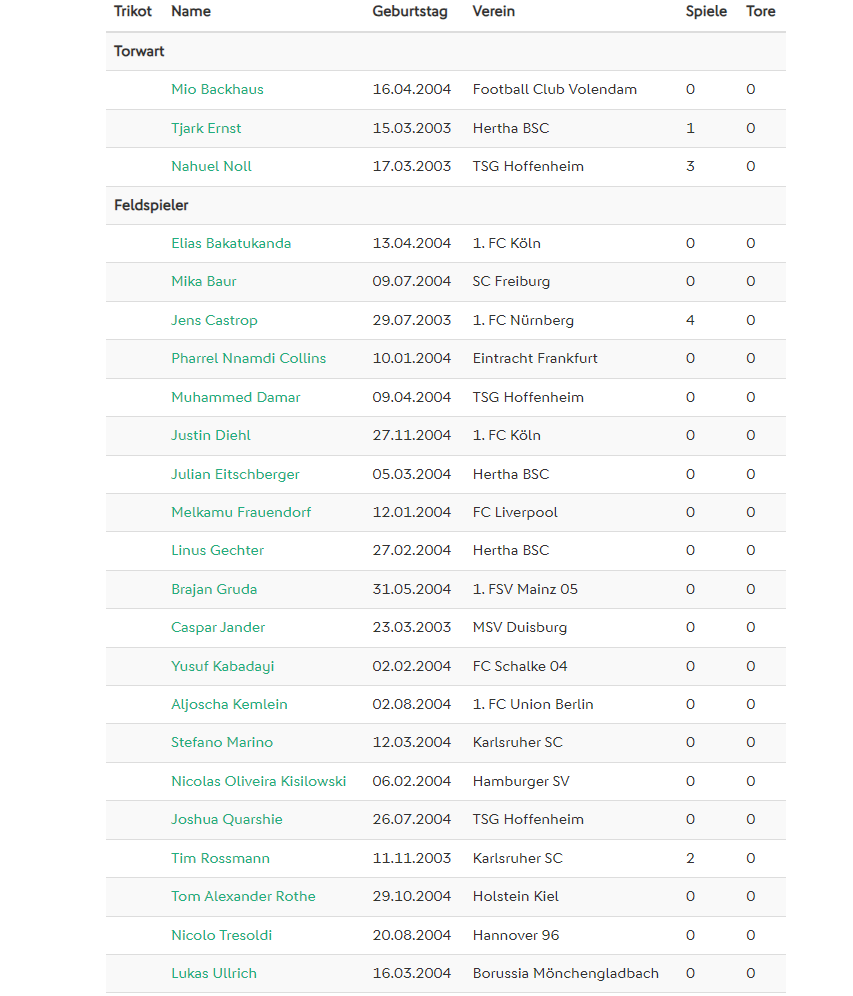Click club 1. FSV Mainz 05
The width and height of the screenshot is (853, 996).
525,589
